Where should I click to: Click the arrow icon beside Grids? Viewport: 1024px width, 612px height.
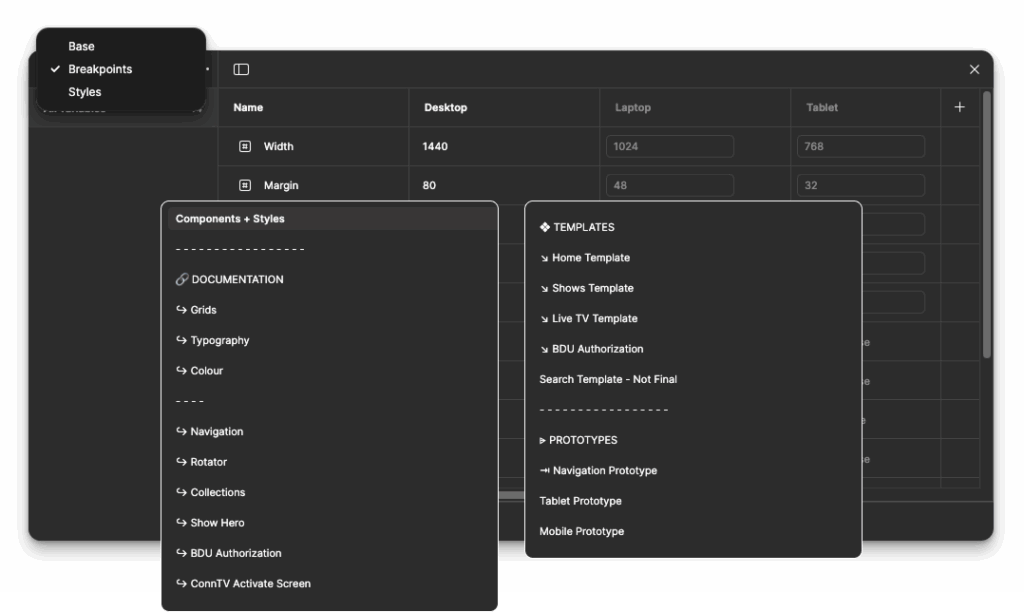tap(180, 310)
